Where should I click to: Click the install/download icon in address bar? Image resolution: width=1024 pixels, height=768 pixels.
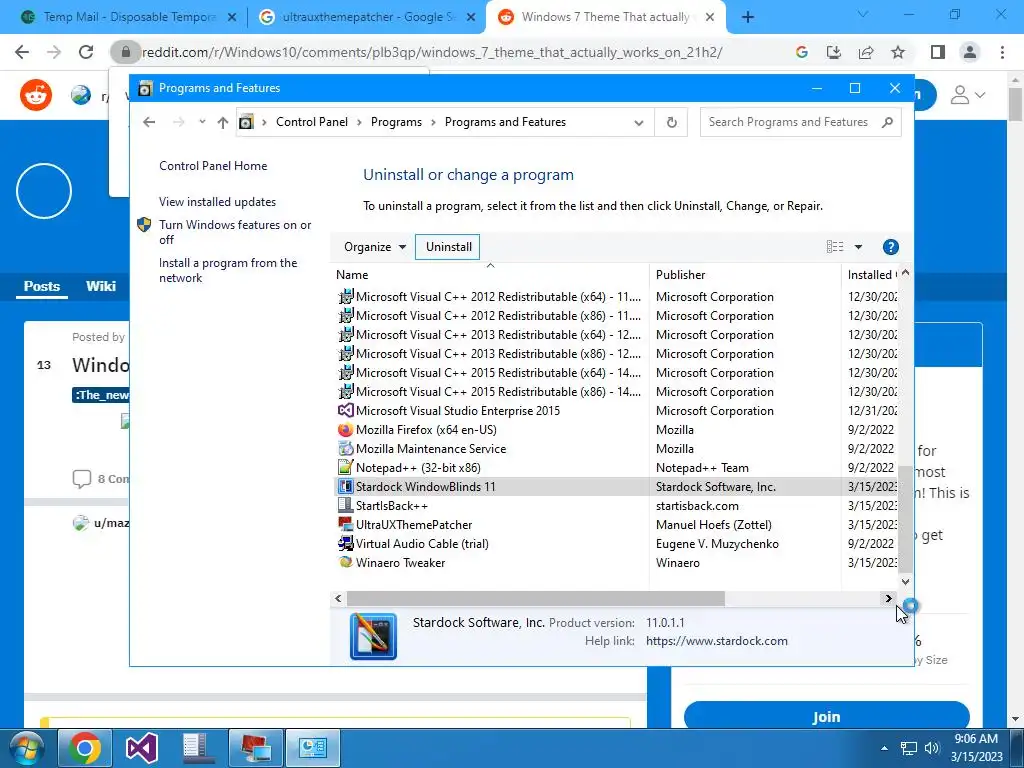tap(834, 52)
